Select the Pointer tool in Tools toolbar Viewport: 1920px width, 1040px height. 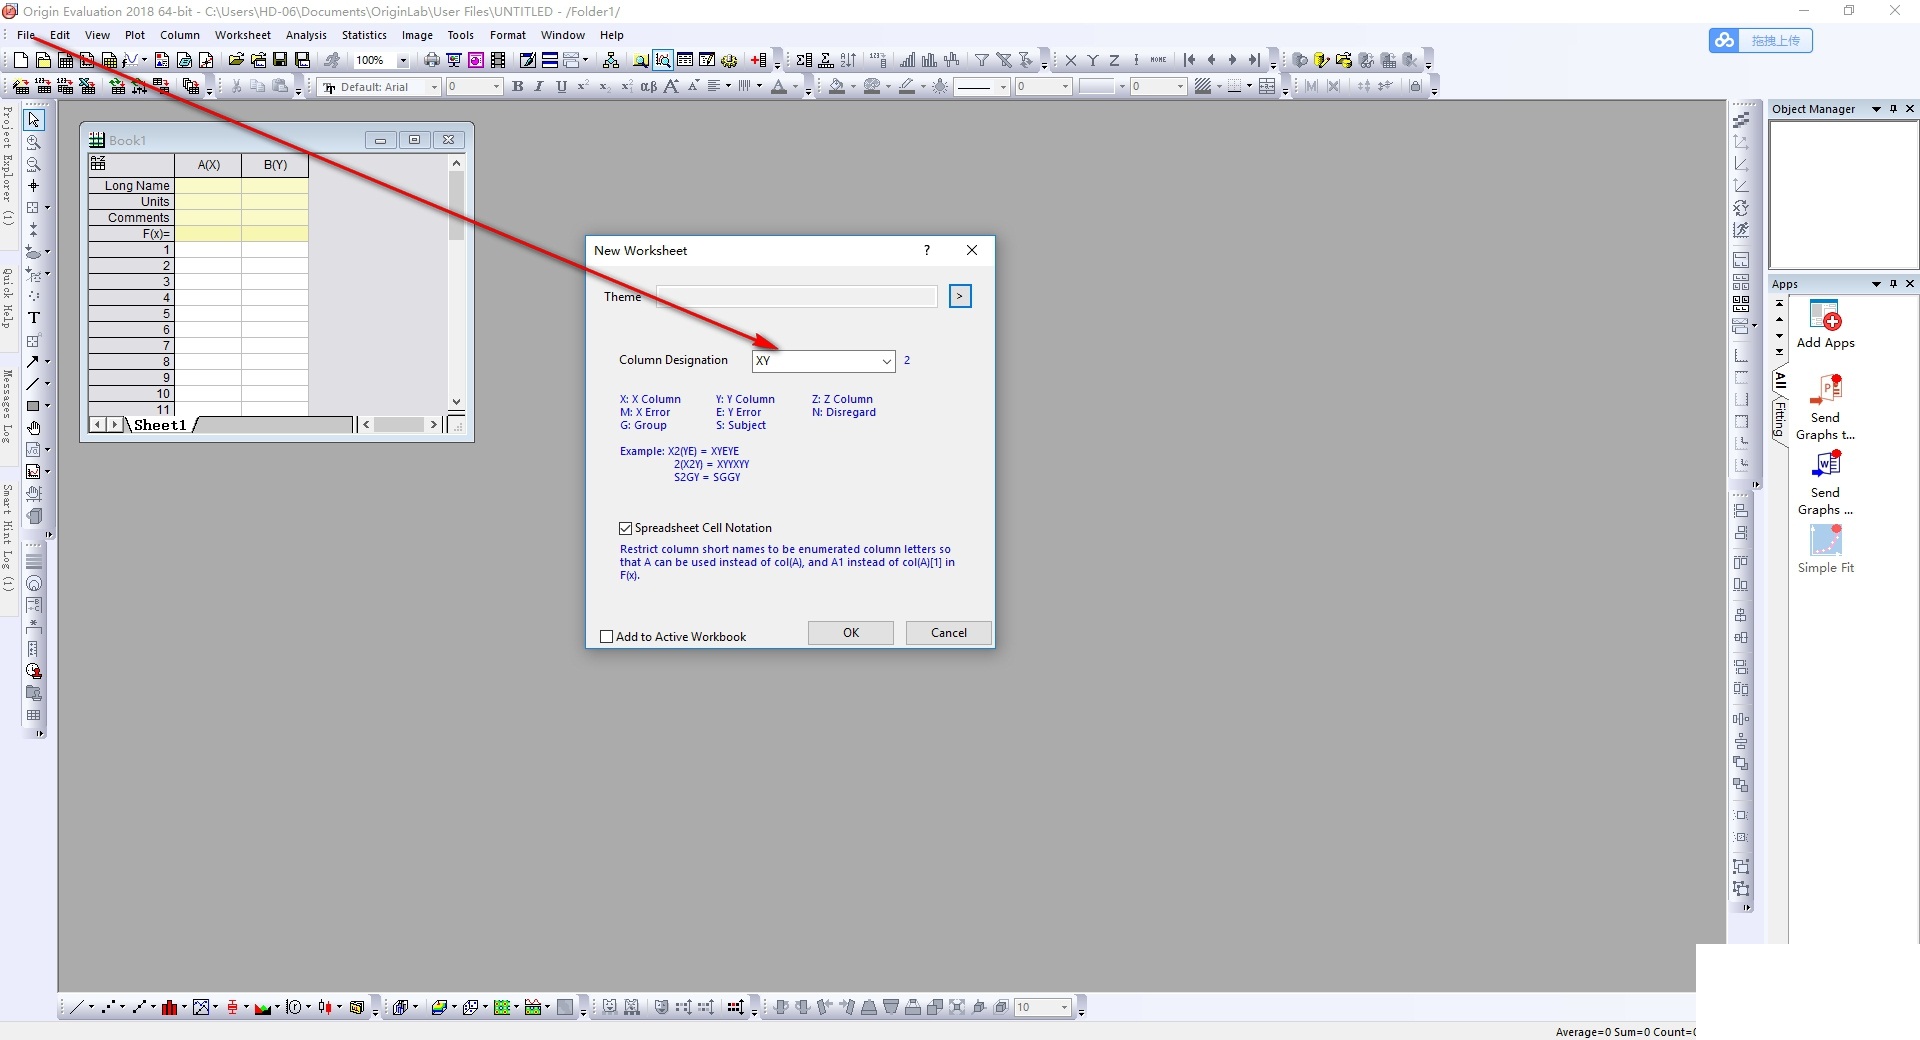click(x=34, y=120)
